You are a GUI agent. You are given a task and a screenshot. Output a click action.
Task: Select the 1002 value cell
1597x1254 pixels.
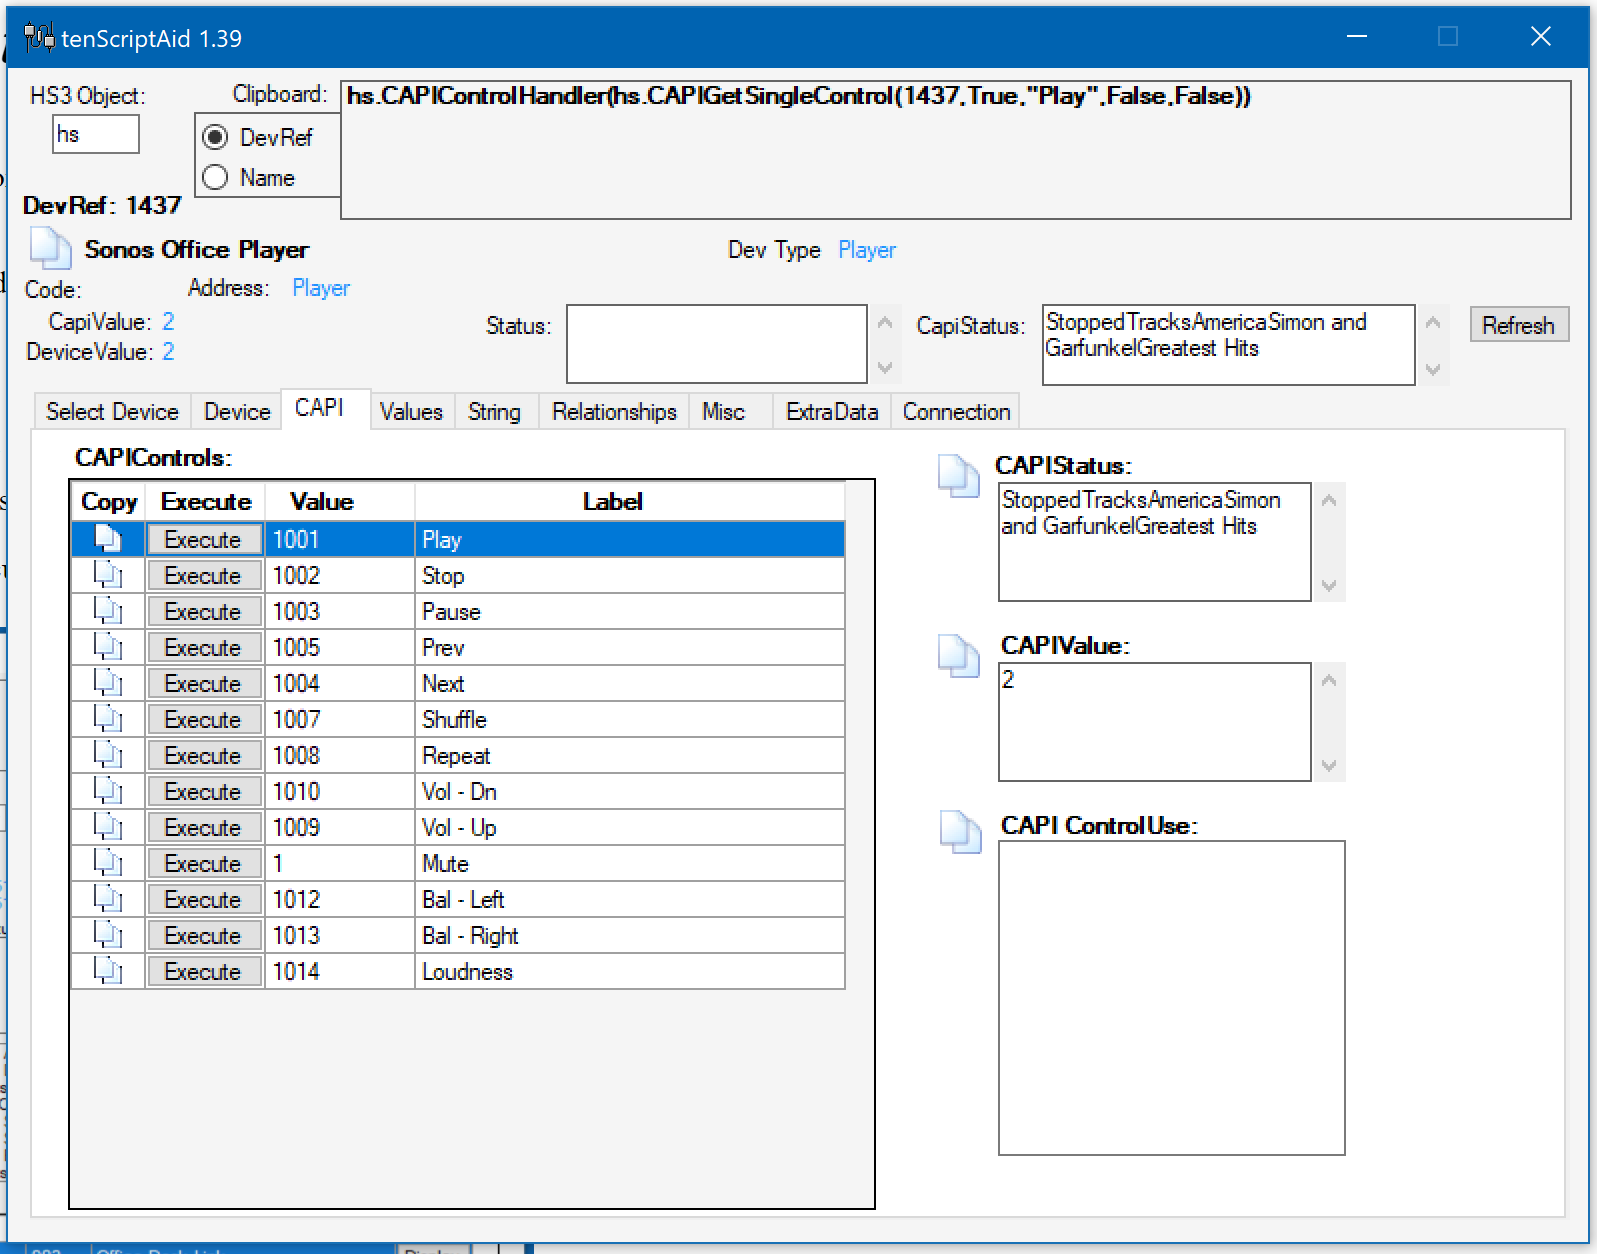[340, 576]
